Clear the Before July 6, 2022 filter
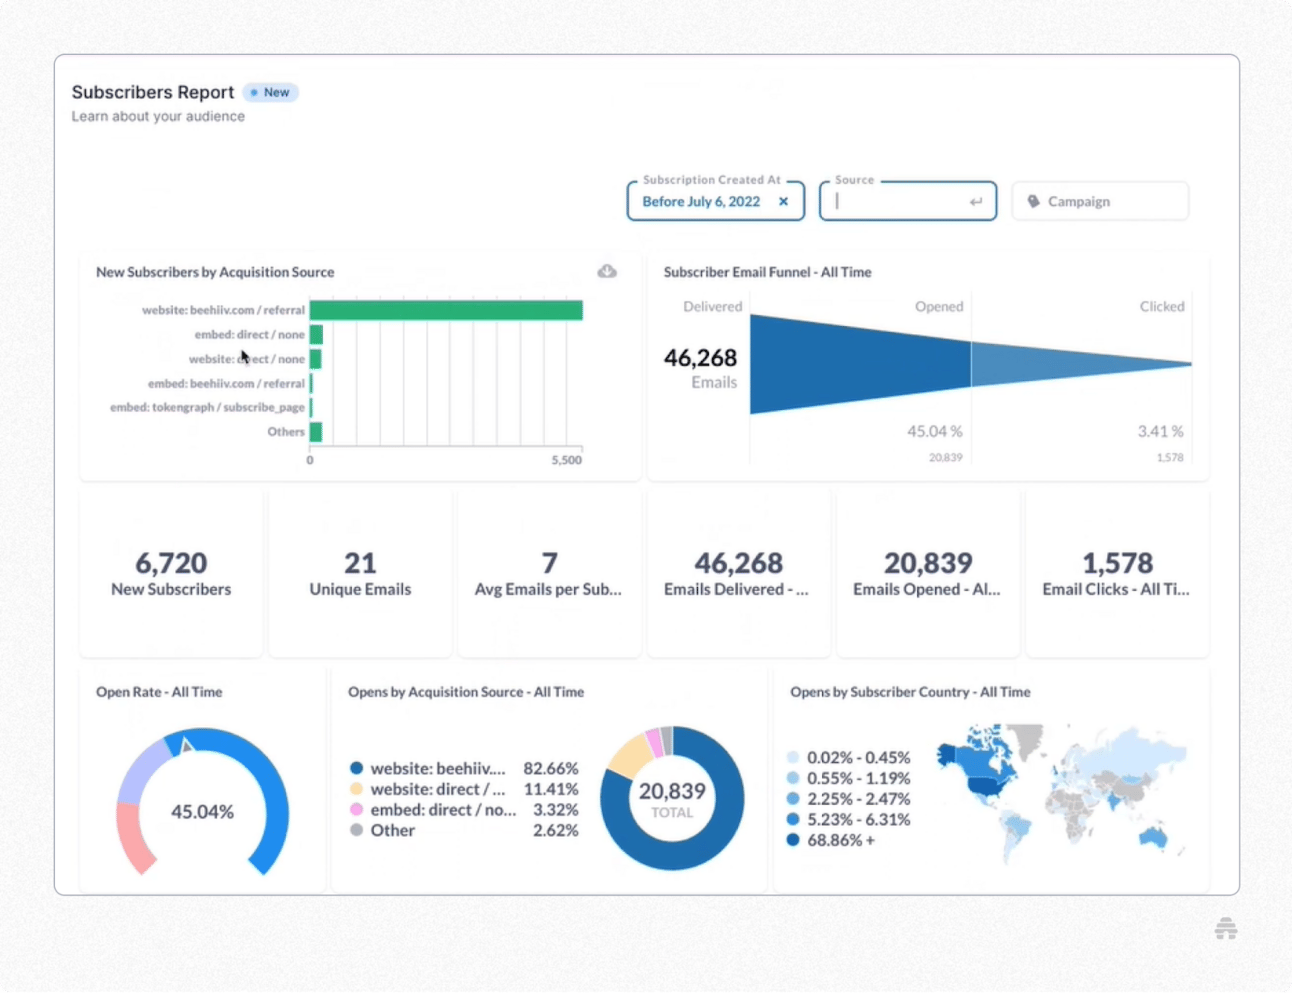Viewport: 1292px width, 993px height. pyautogui.click(x=783, y=201)
